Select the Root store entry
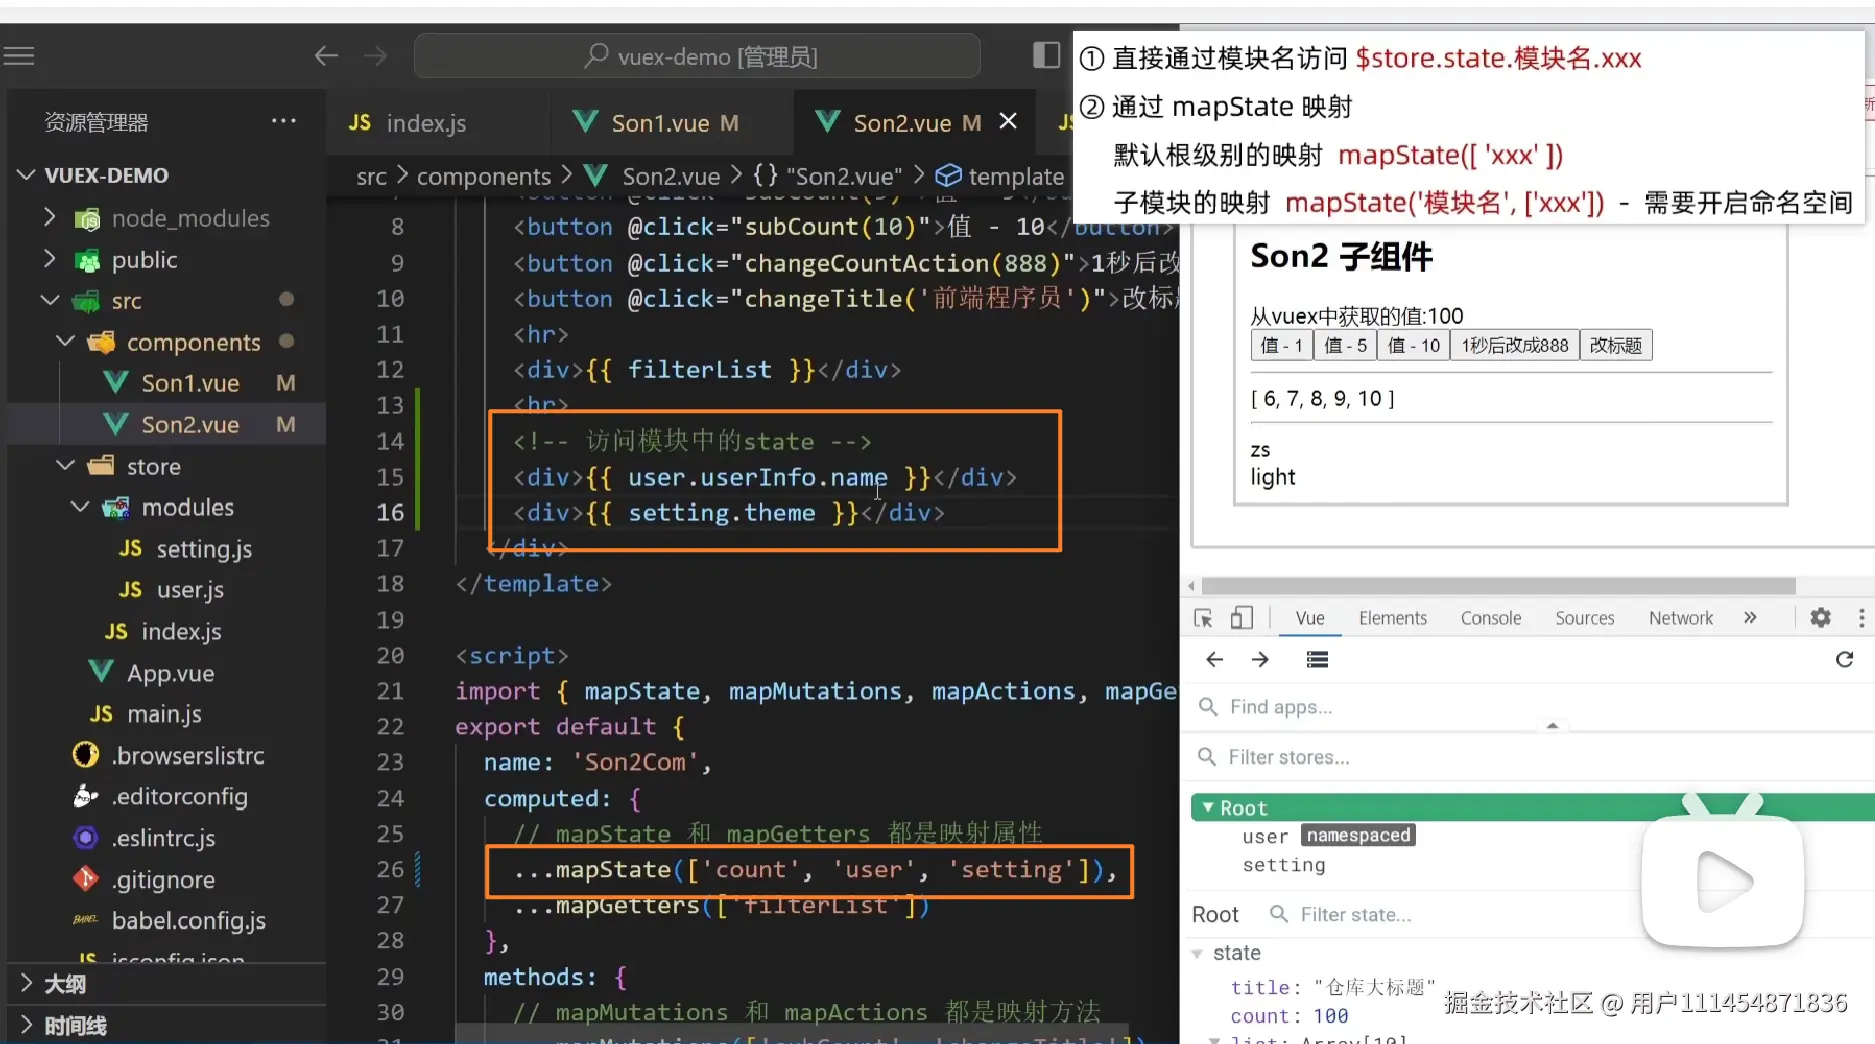The width and height of the screenshot is (1875, 1044). click(x=1532, y=807)
